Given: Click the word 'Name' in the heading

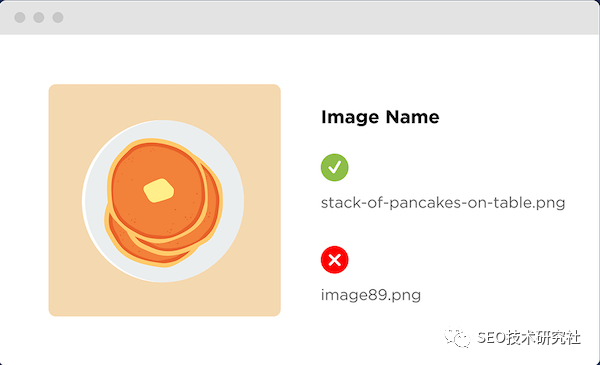Looking at the screenshot, I should tap(412, 117).
